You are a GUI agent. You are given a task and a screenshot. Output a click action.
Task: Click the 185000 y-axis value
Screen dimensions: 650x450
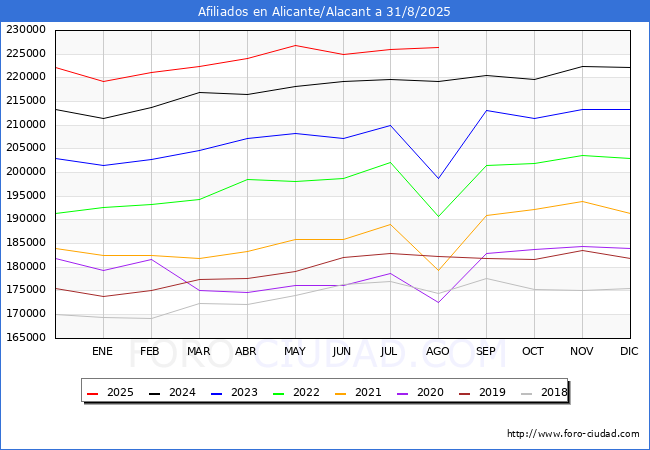pos(26,243)
